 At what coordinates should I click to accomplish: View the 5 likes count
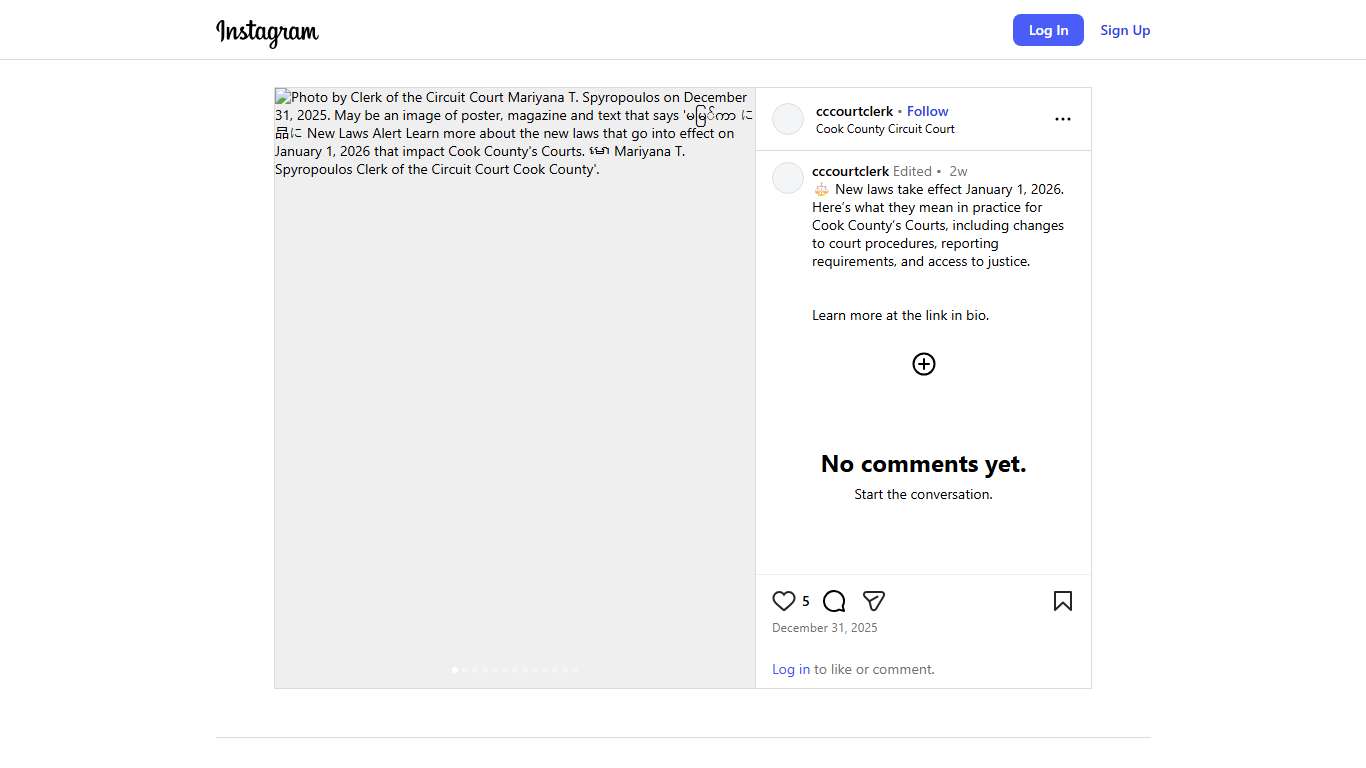[x=805, y=601]
